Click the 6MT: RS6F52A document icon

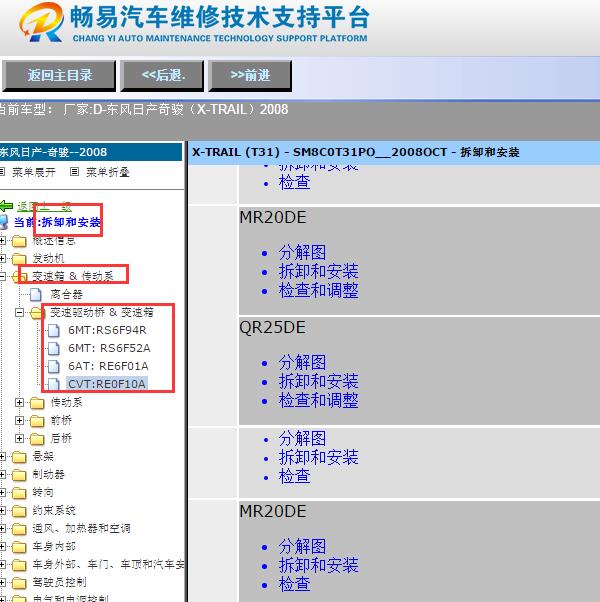tap(54, 348)
